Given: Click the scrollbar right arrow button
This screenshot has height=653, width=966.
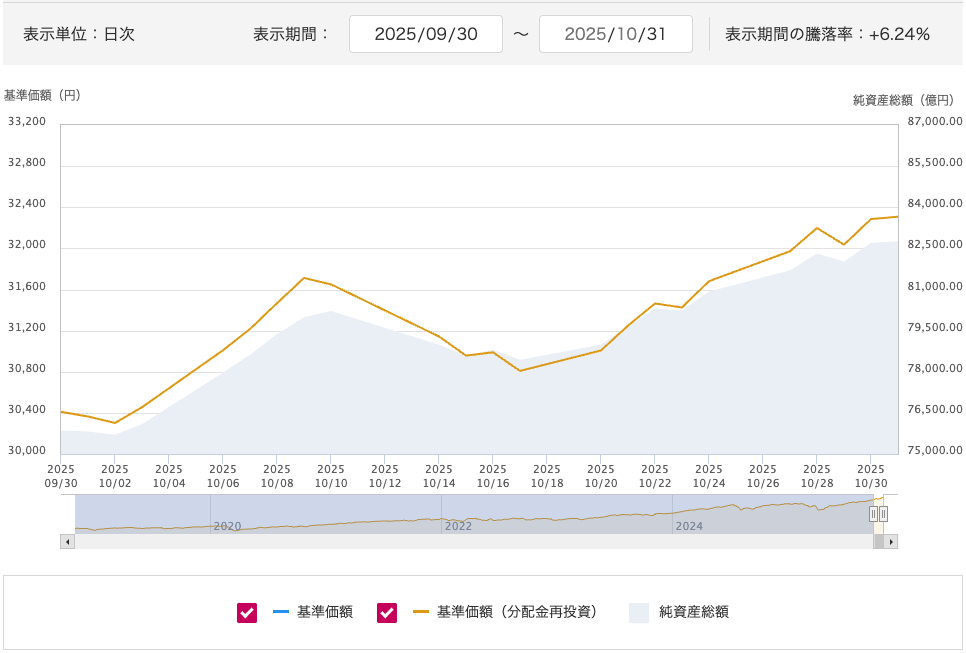Looking at the screenshot, I should [891, 542].
